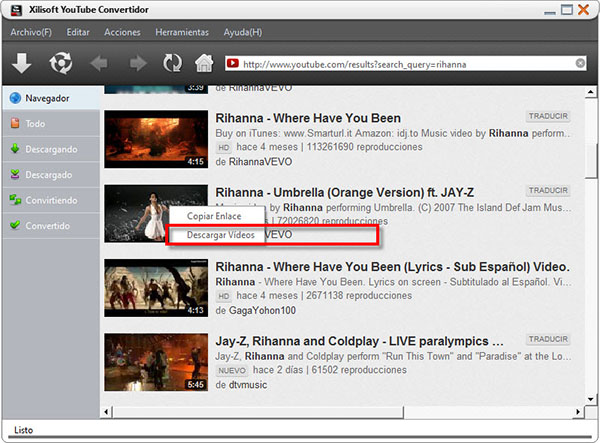Click the 5:45 paralympics video thumbnail
This screenshot has height=443, width=600.
point(156,362)
